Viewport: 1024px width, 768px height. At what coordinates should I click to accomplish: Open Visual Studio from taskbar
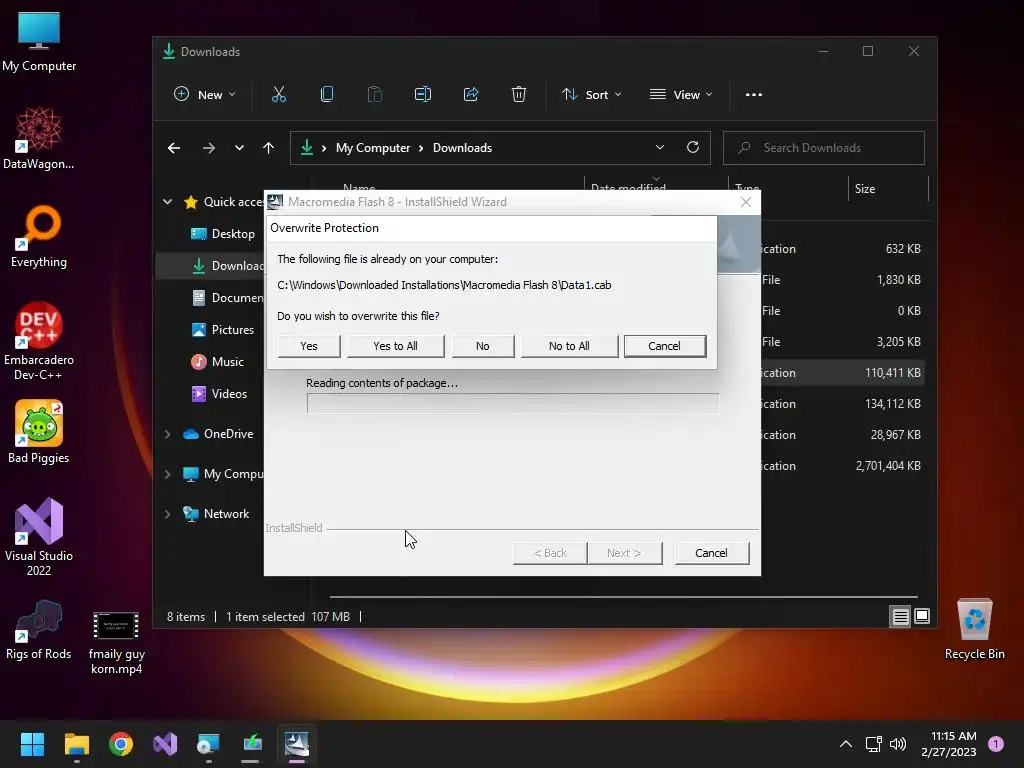pyautogui.click(x=165, y=744)
